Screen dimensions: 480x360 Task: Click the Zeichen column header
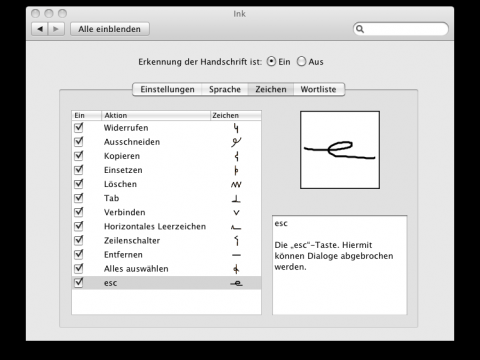coord(236,115)
